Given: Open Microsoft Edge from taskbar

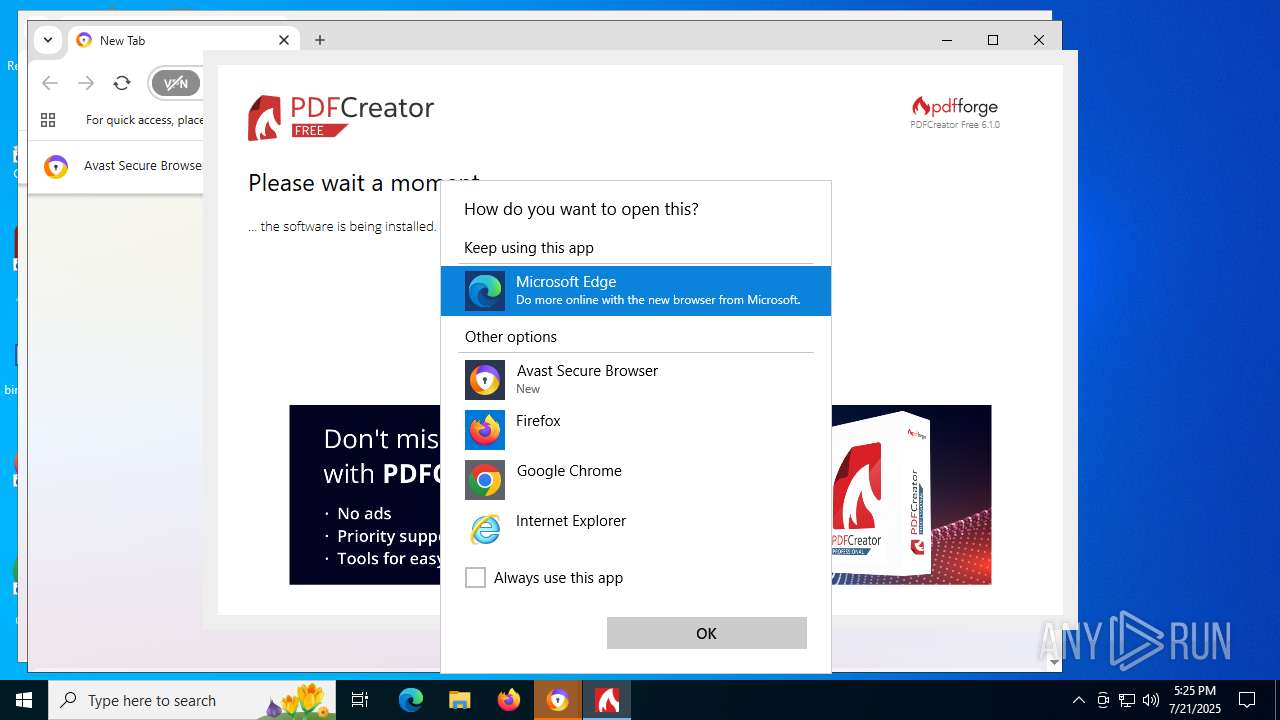Looking at the screenshot, I should pyautogui.click(x=411, y=700).
